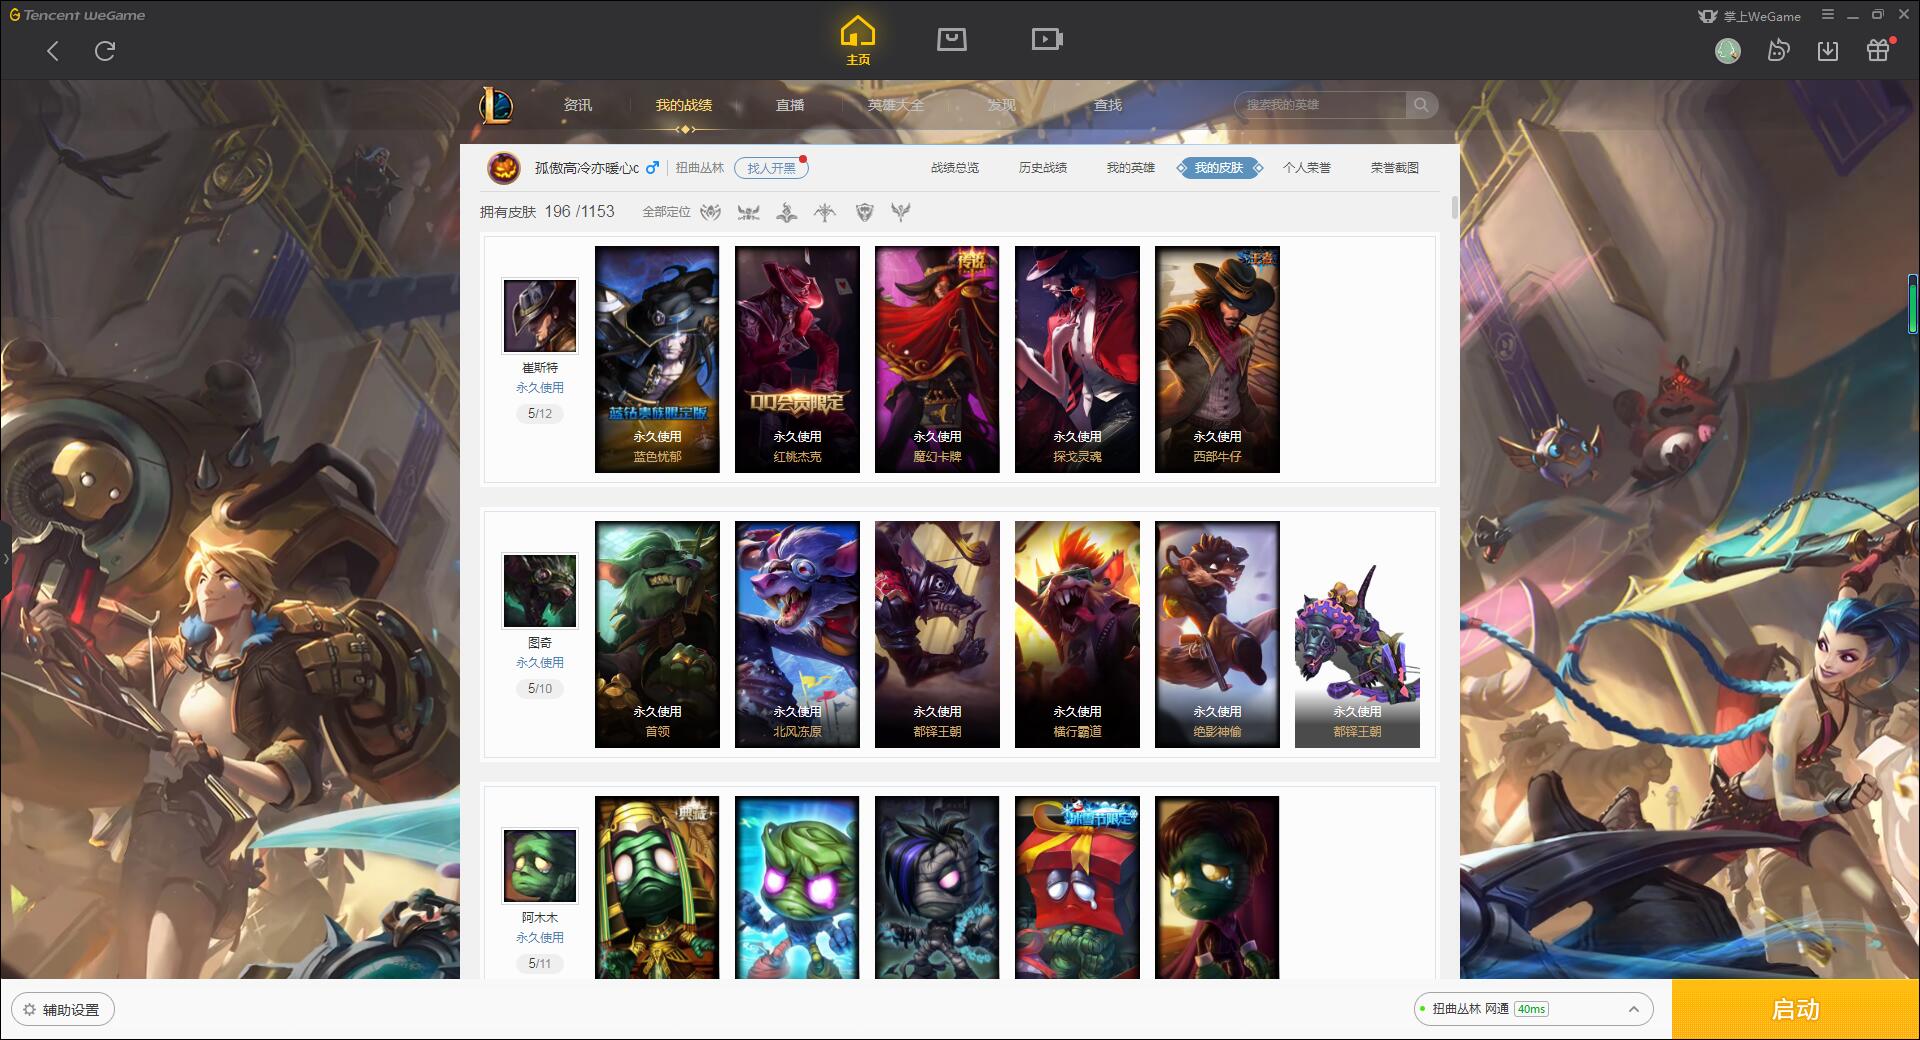Image resolution: width=1920 pixels, height=1040 pixels.
Task: Click the 掌上WeGame mobile app icon
Action: [x=1708, y=16]
